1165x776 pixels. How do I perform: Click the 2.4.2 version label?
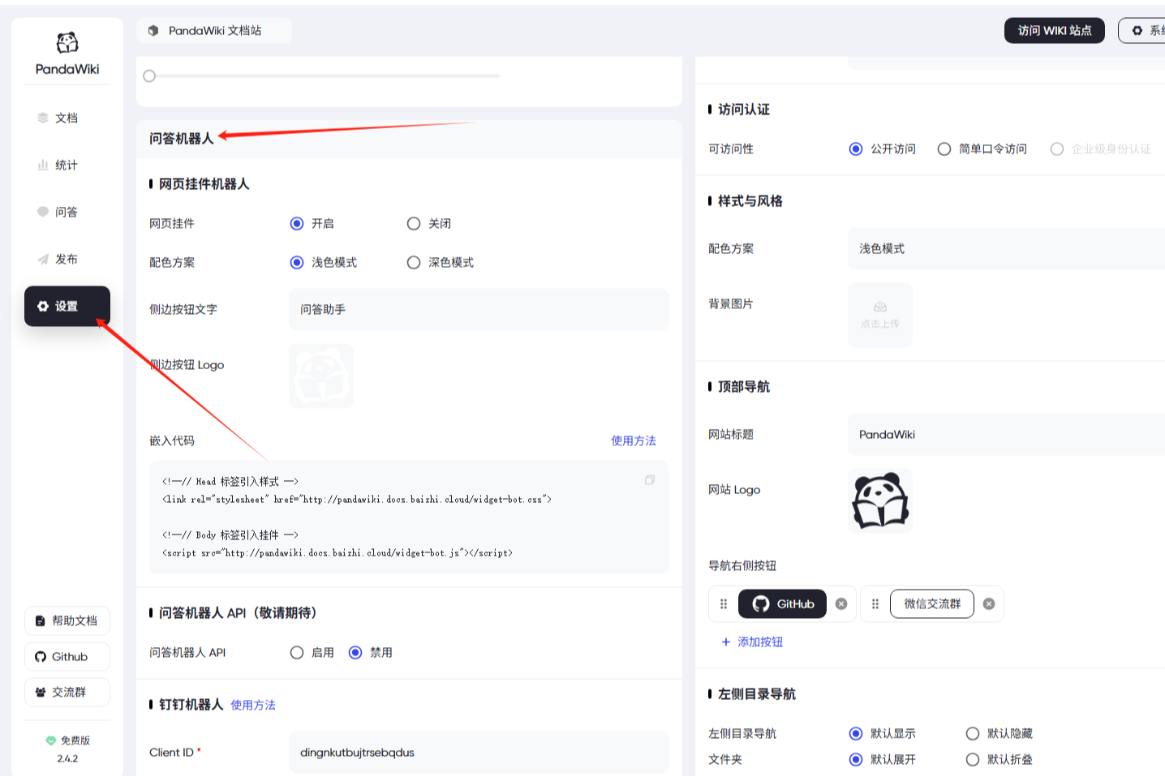point(68,759)
